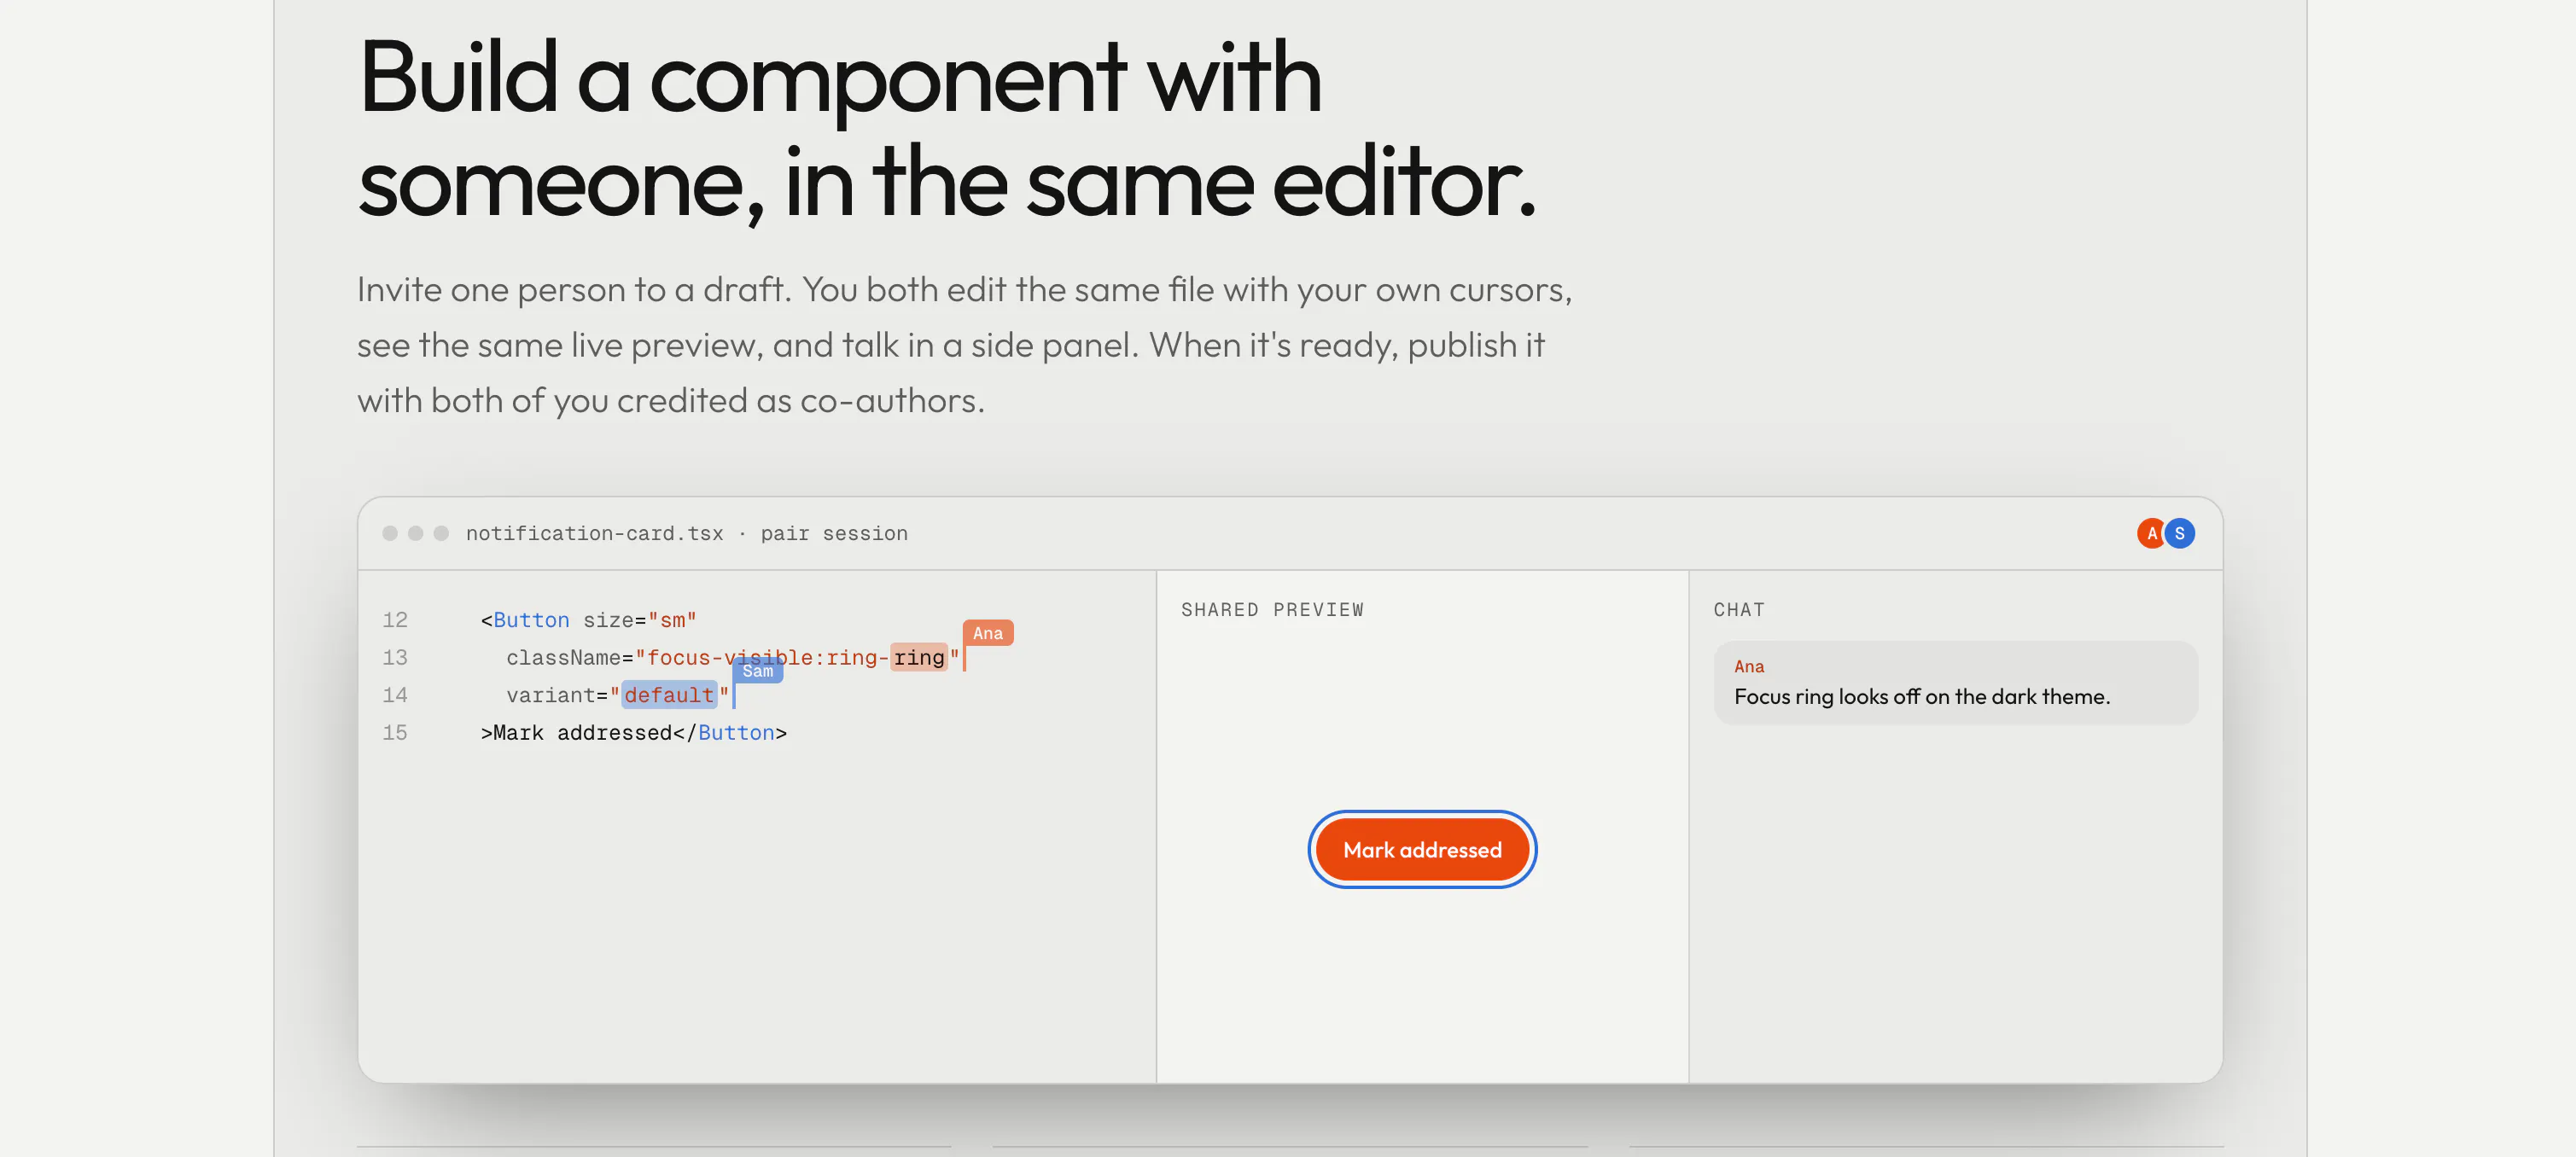Click the "Ana" cursor label in the editor
The width and height of the screenshot is (2576, 1157).
click(988, 633)
